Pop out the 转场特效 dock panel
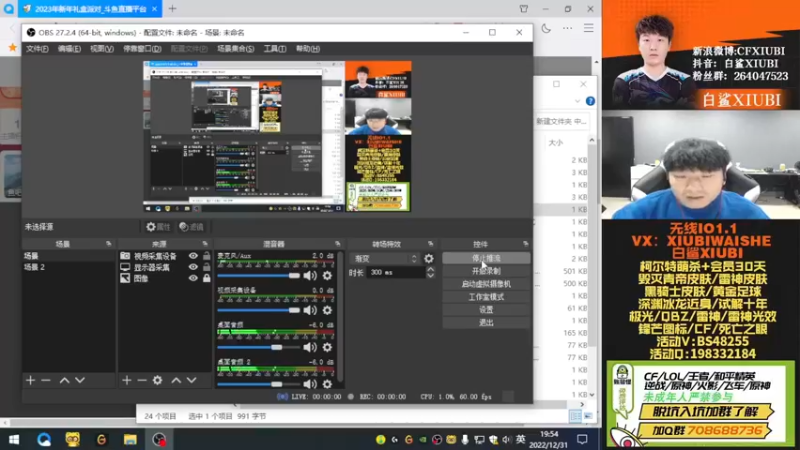 point(431,244)
